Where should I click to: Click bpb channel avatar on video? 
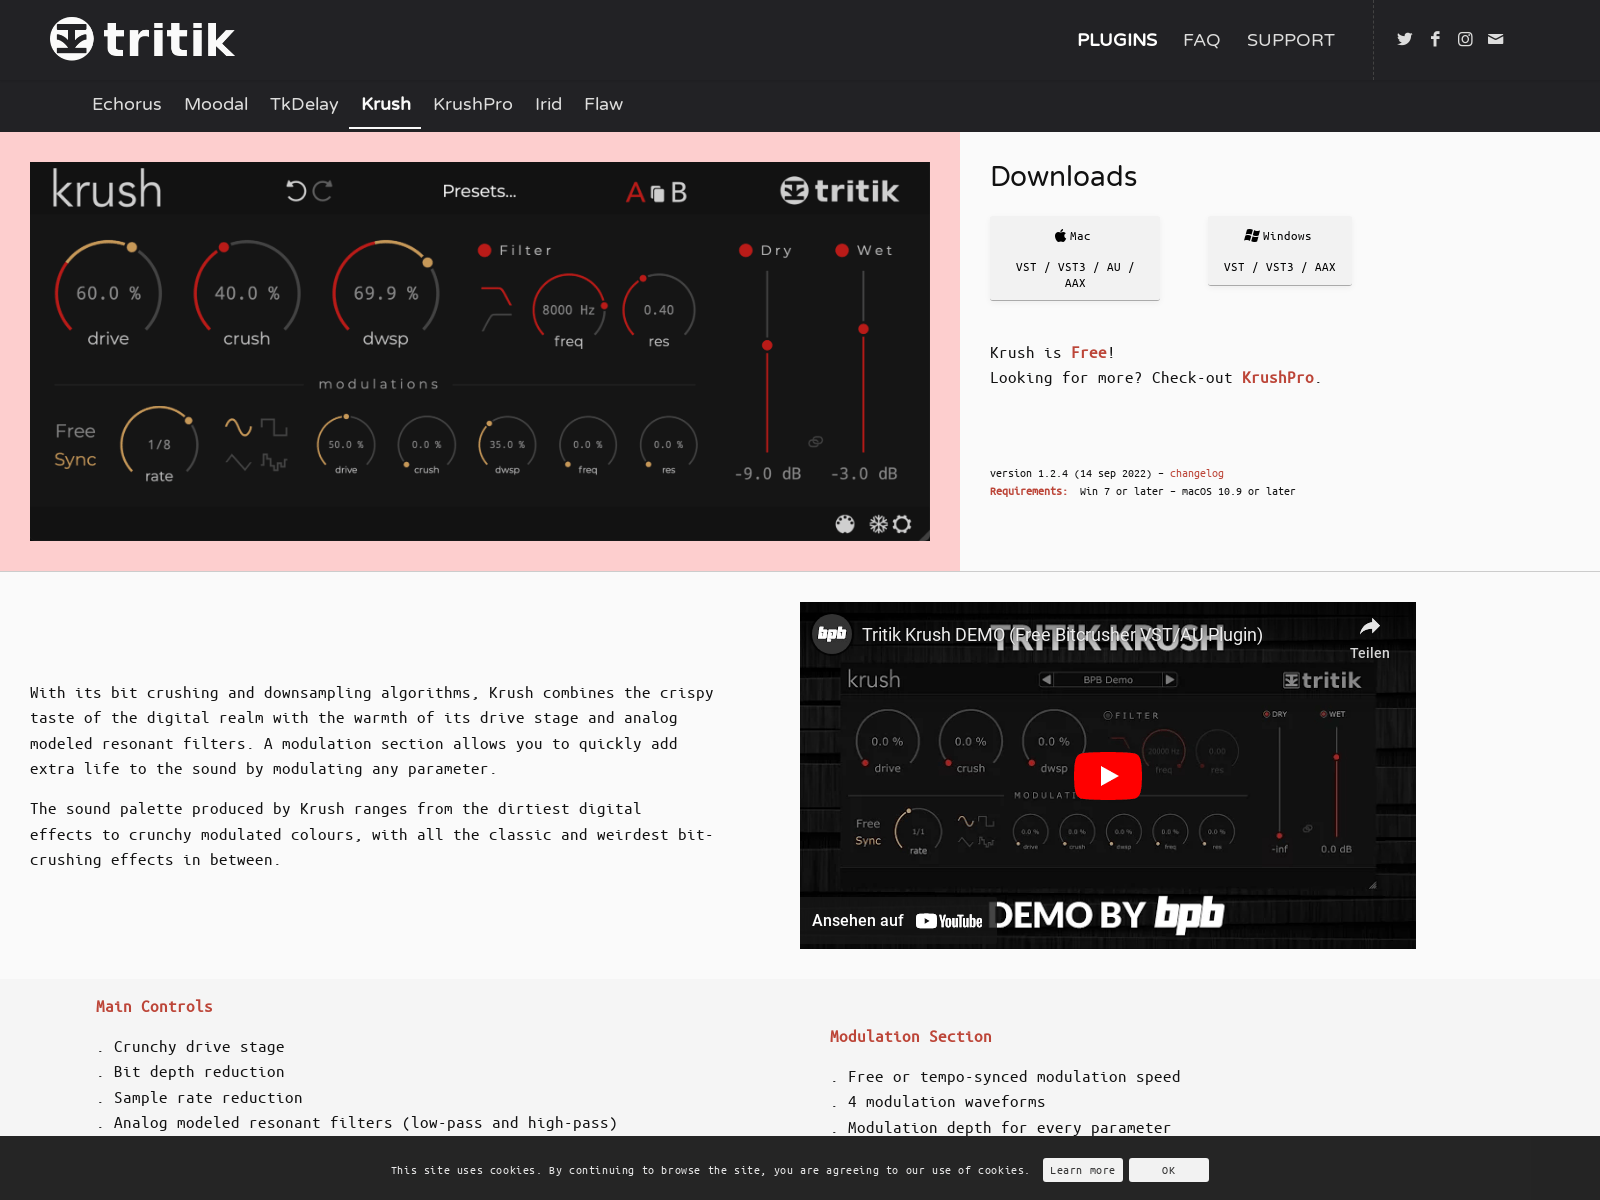point(832,634)
